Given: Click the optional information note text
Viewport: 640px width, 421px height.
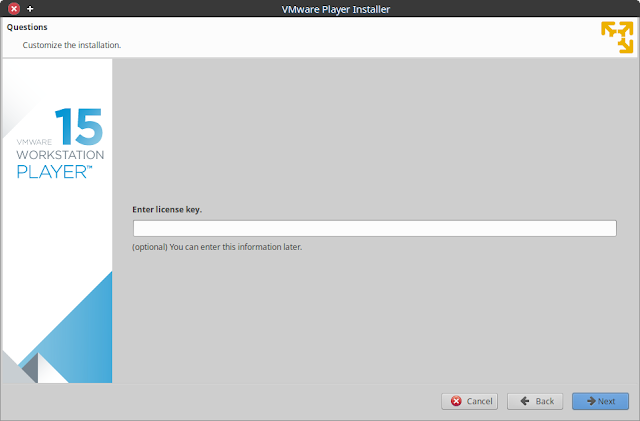Looking at the screenshot, I should 217,247.
